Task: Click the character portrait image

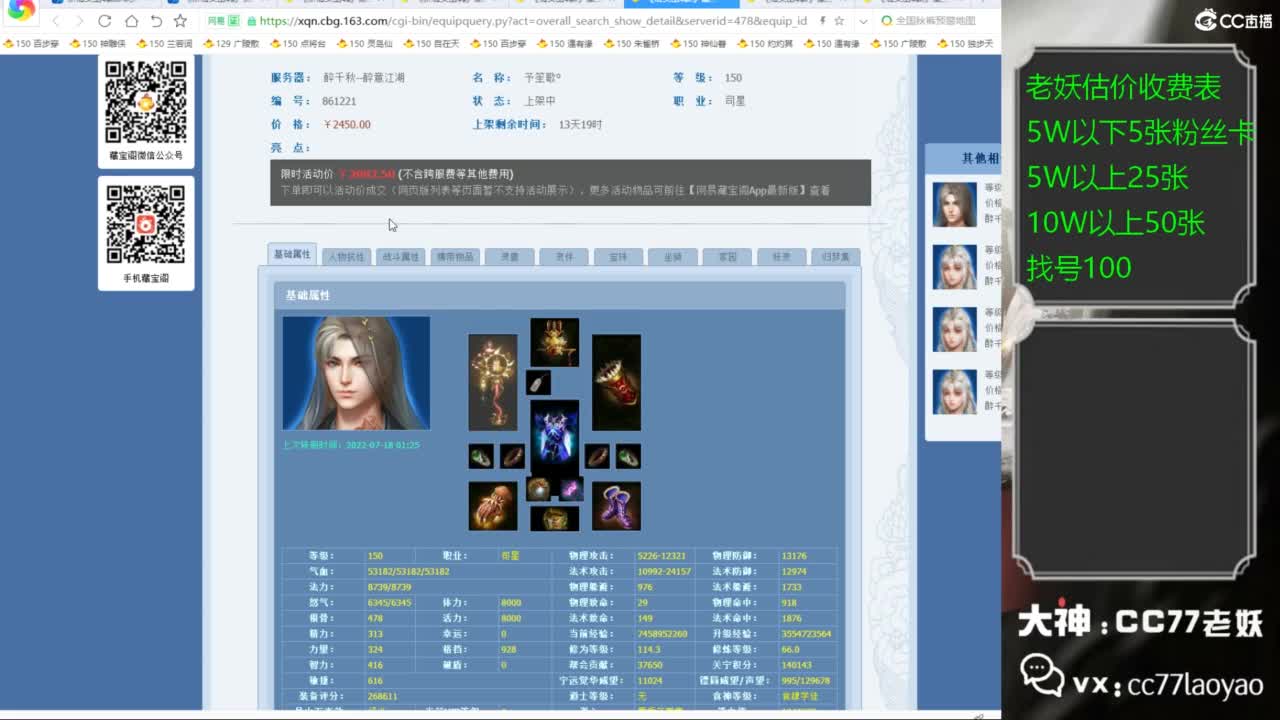Action: pos(356,373)
